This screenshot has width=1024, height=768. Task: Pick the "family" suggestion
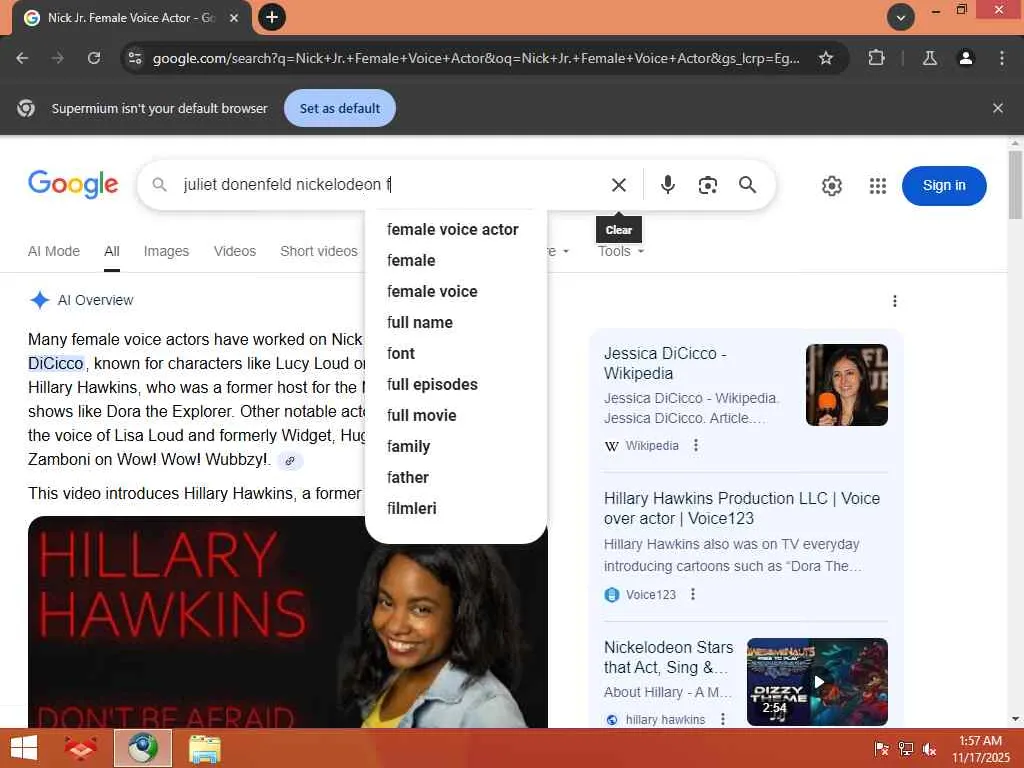pos(455,447)
